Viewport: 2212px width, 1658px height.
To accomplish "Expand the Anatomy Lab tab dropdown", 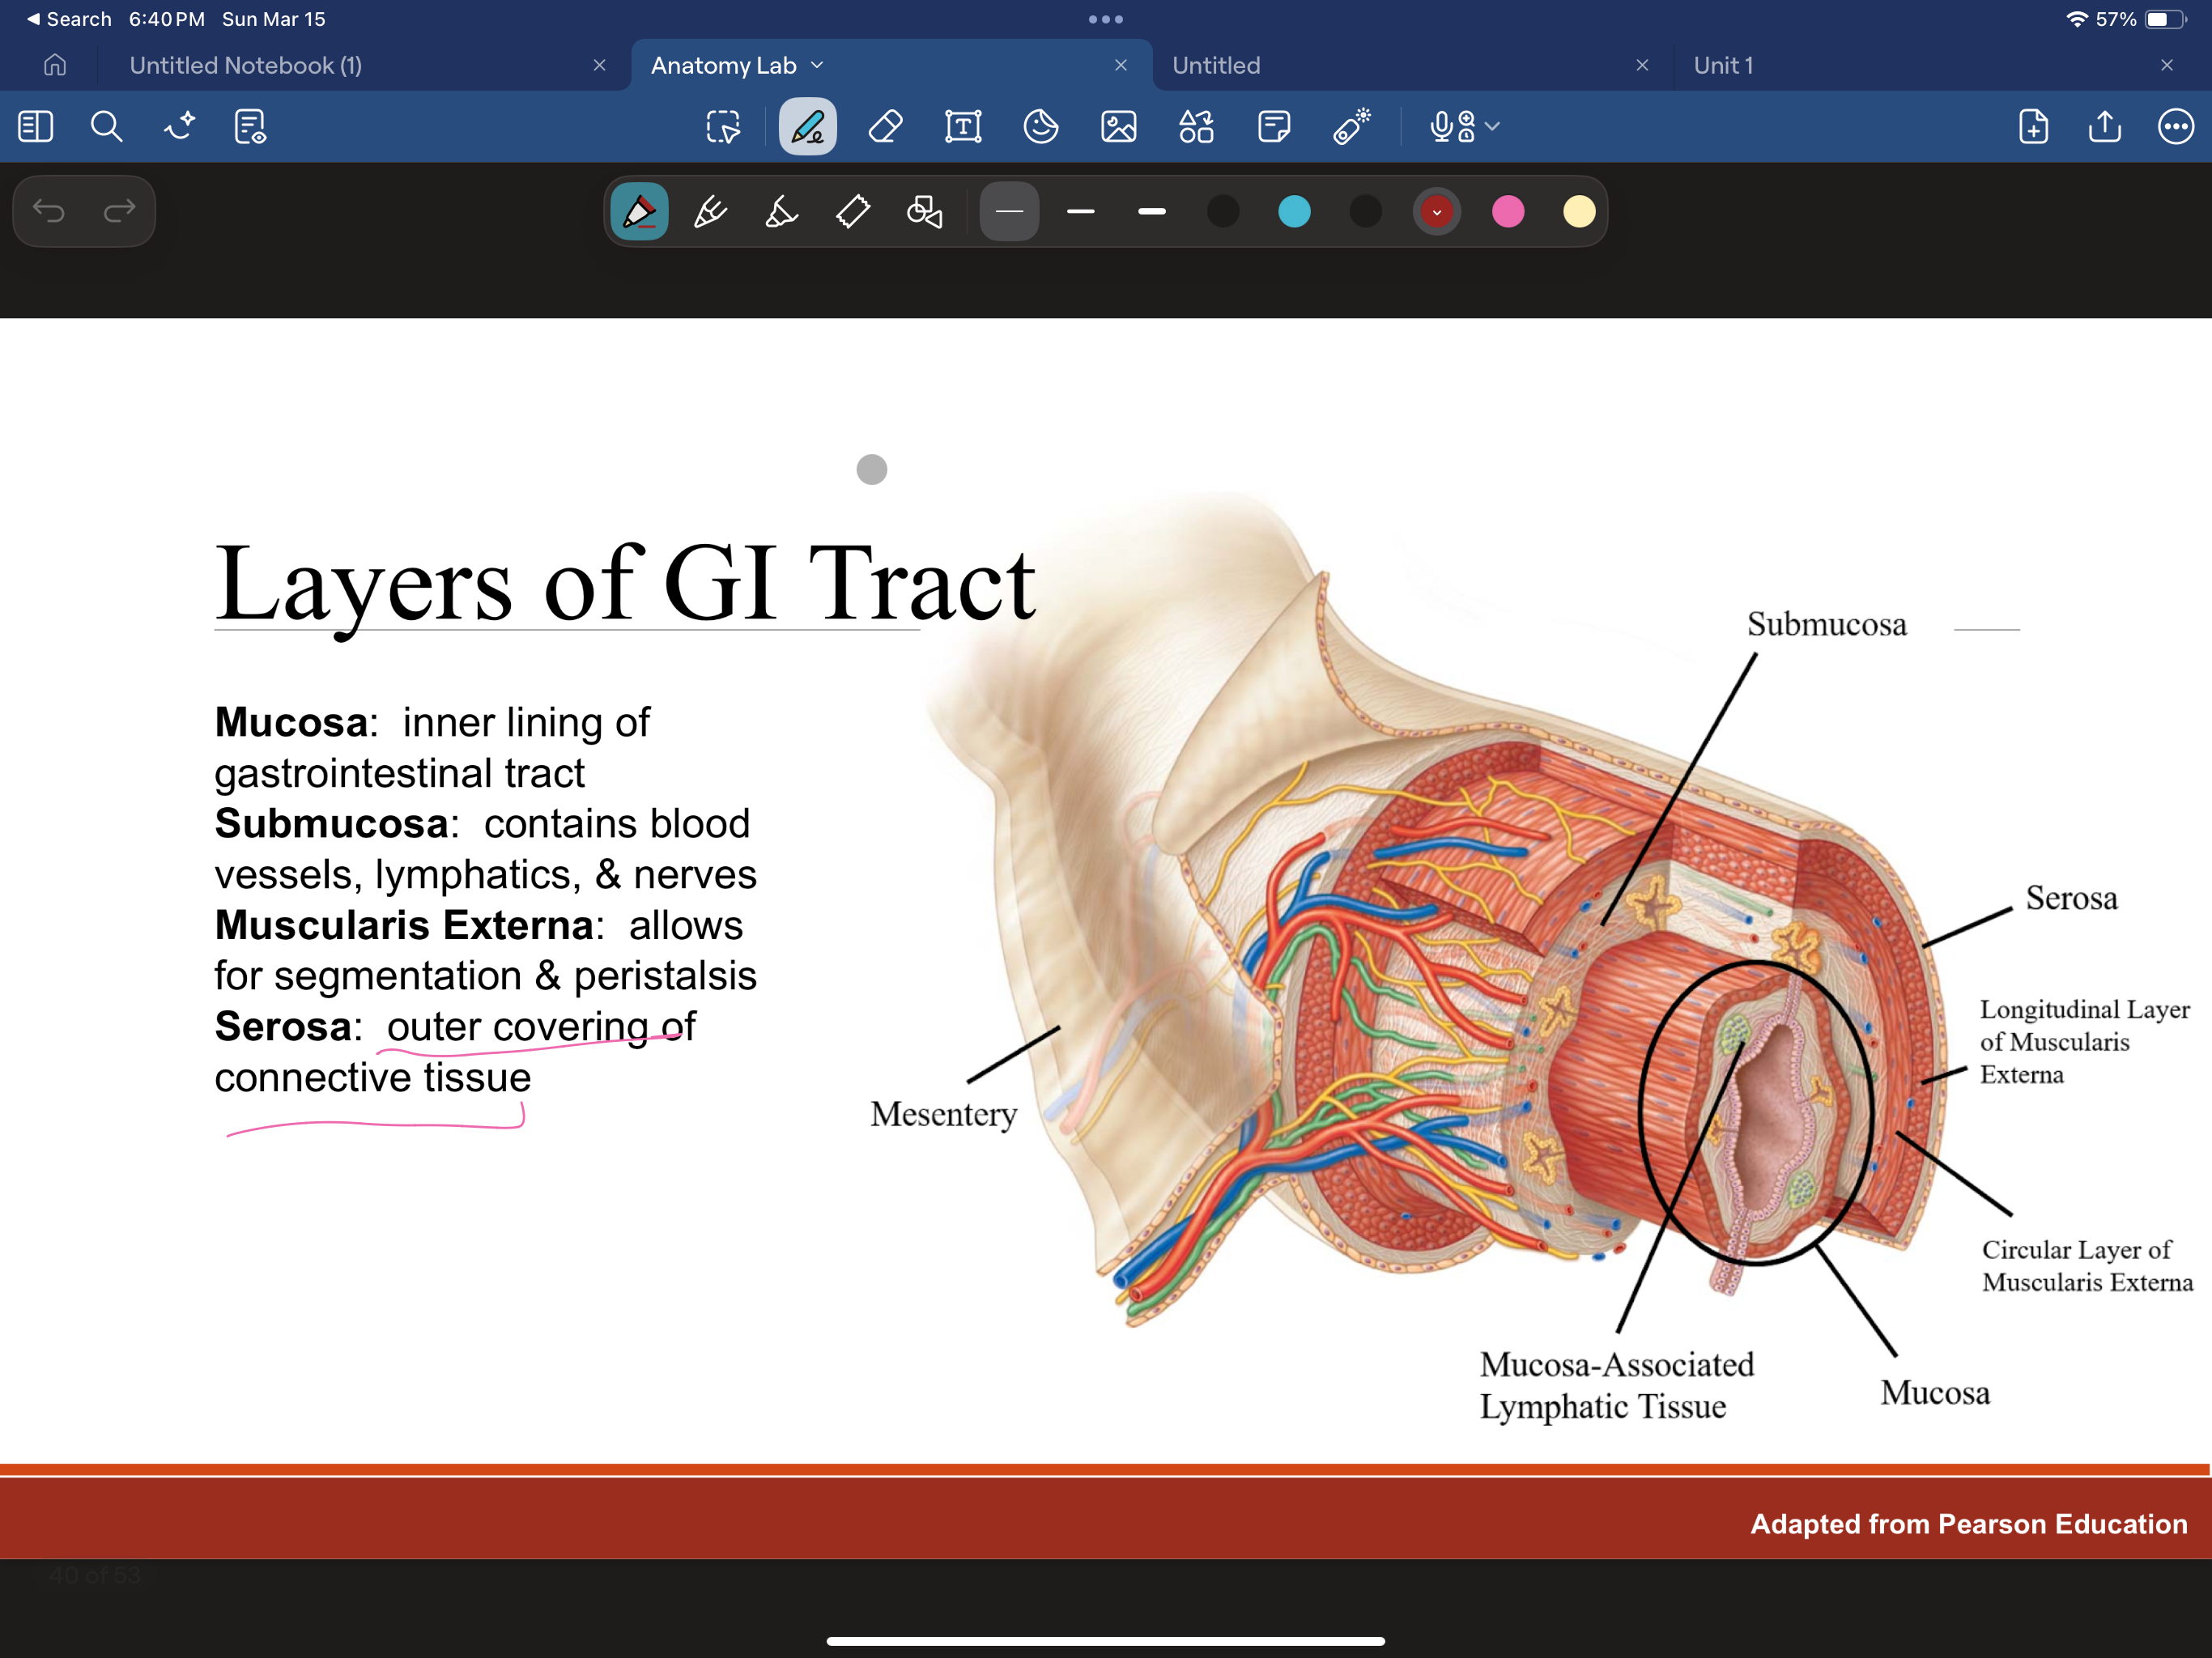I will 817,65.
